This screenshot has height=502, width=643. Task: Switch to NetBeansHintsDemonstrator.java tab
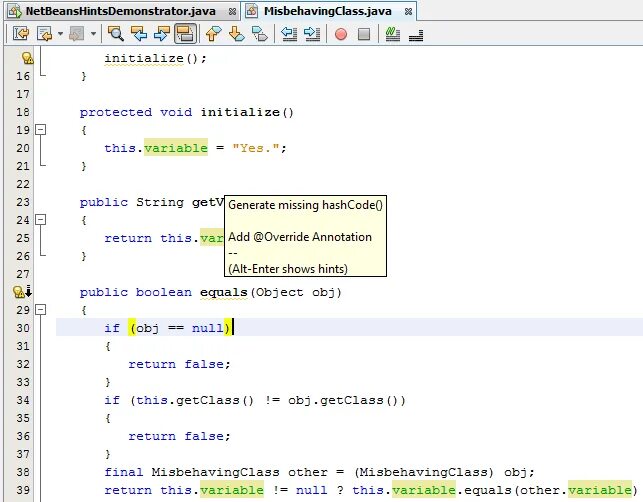120,11
